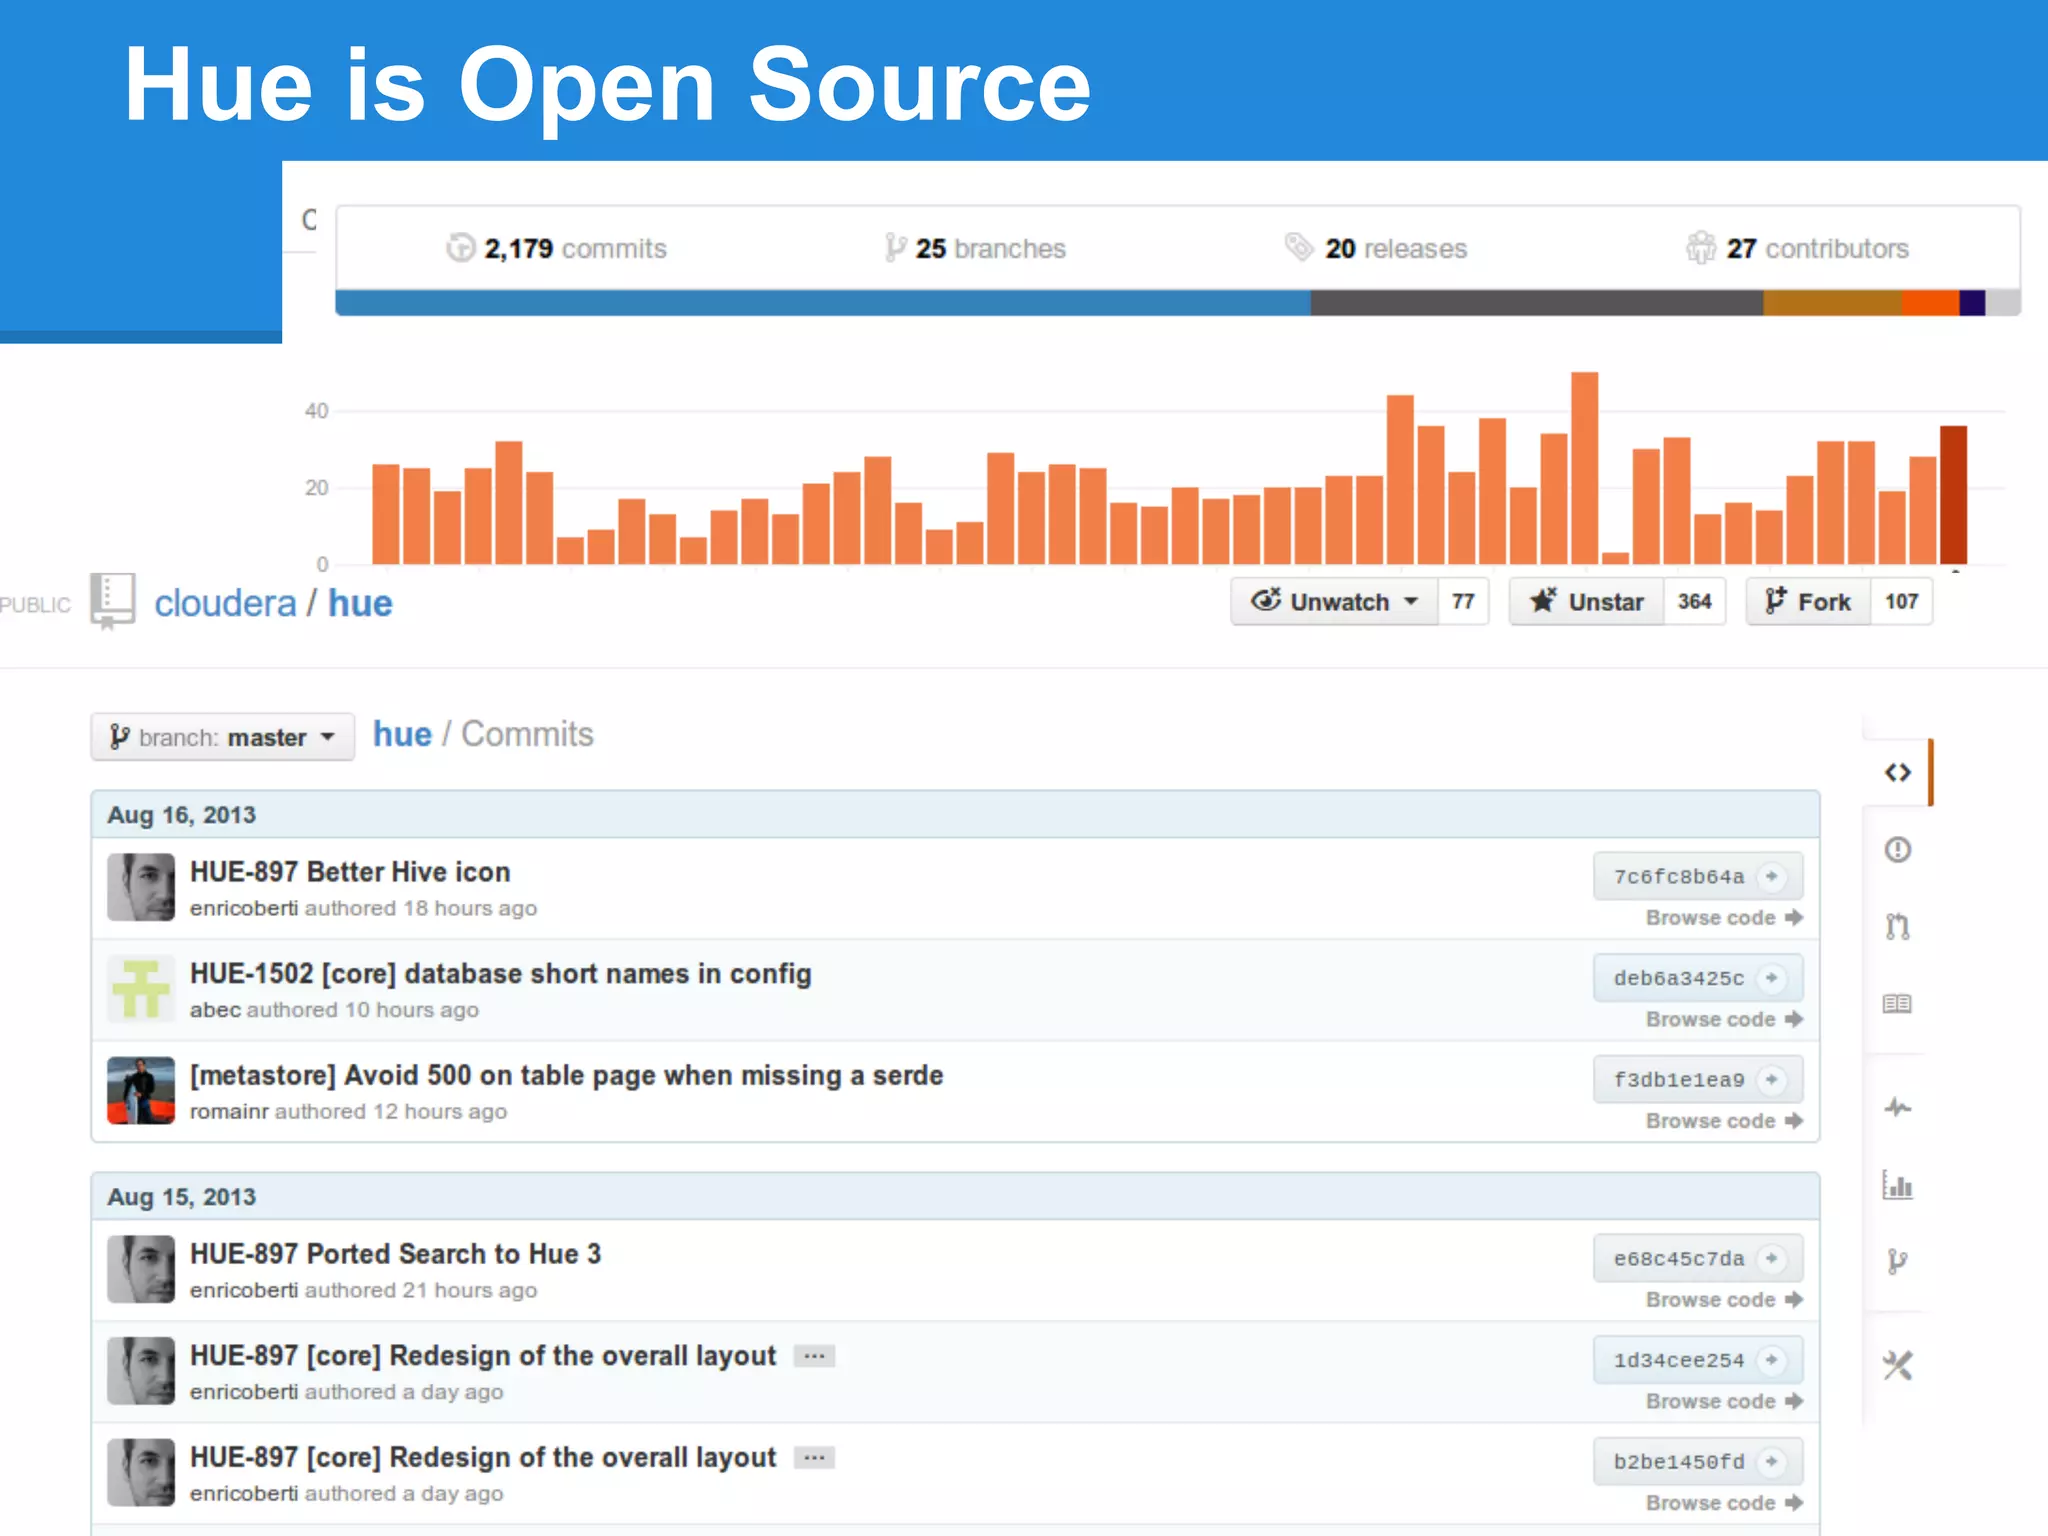Open the Wiki book sidebar icon

coord(1897,1003)
